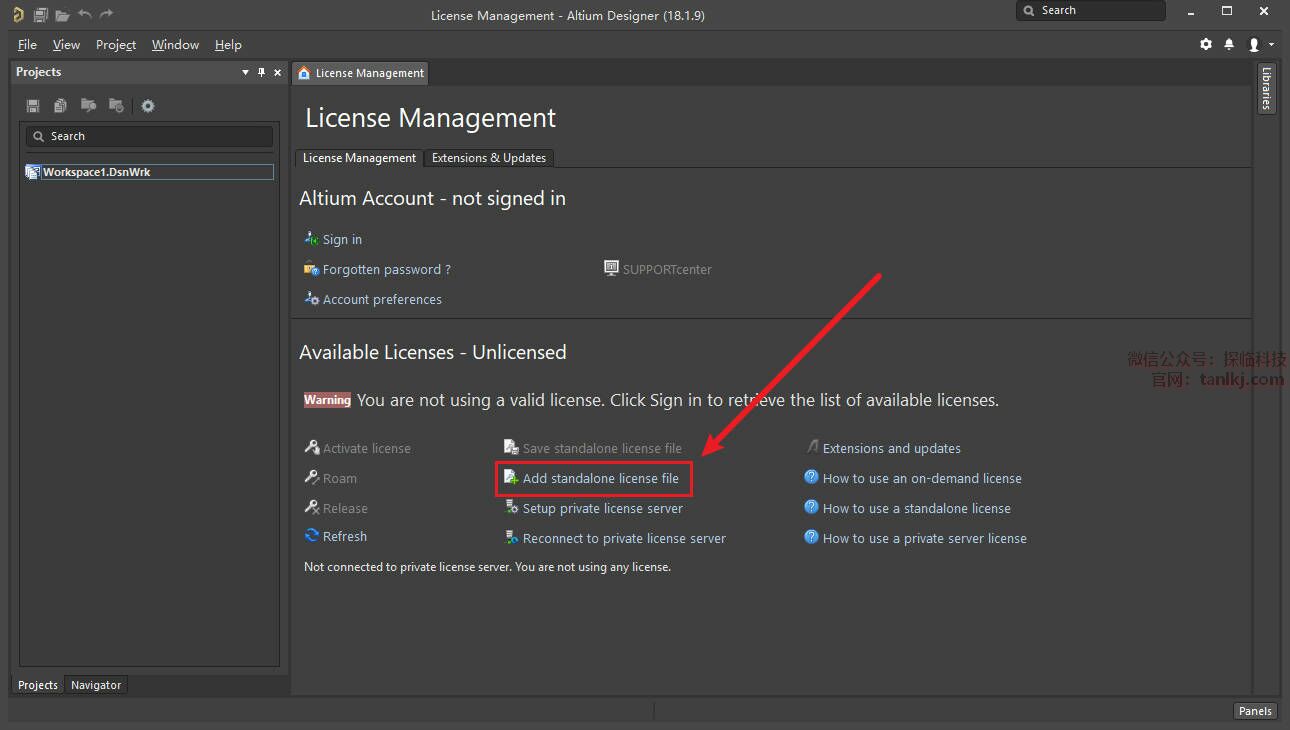Click the Redo arrow in the title bar

click(106, 14)
